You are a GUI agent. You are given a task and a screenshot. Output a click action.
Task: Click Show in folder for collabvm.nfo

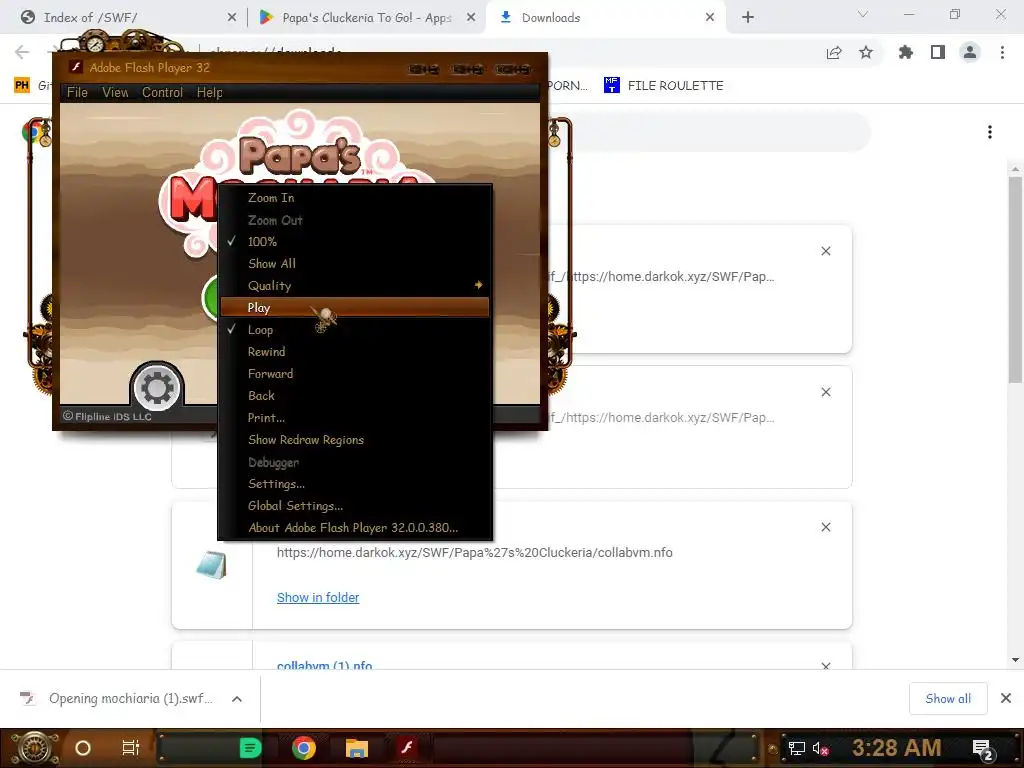(x=318, y=598)
